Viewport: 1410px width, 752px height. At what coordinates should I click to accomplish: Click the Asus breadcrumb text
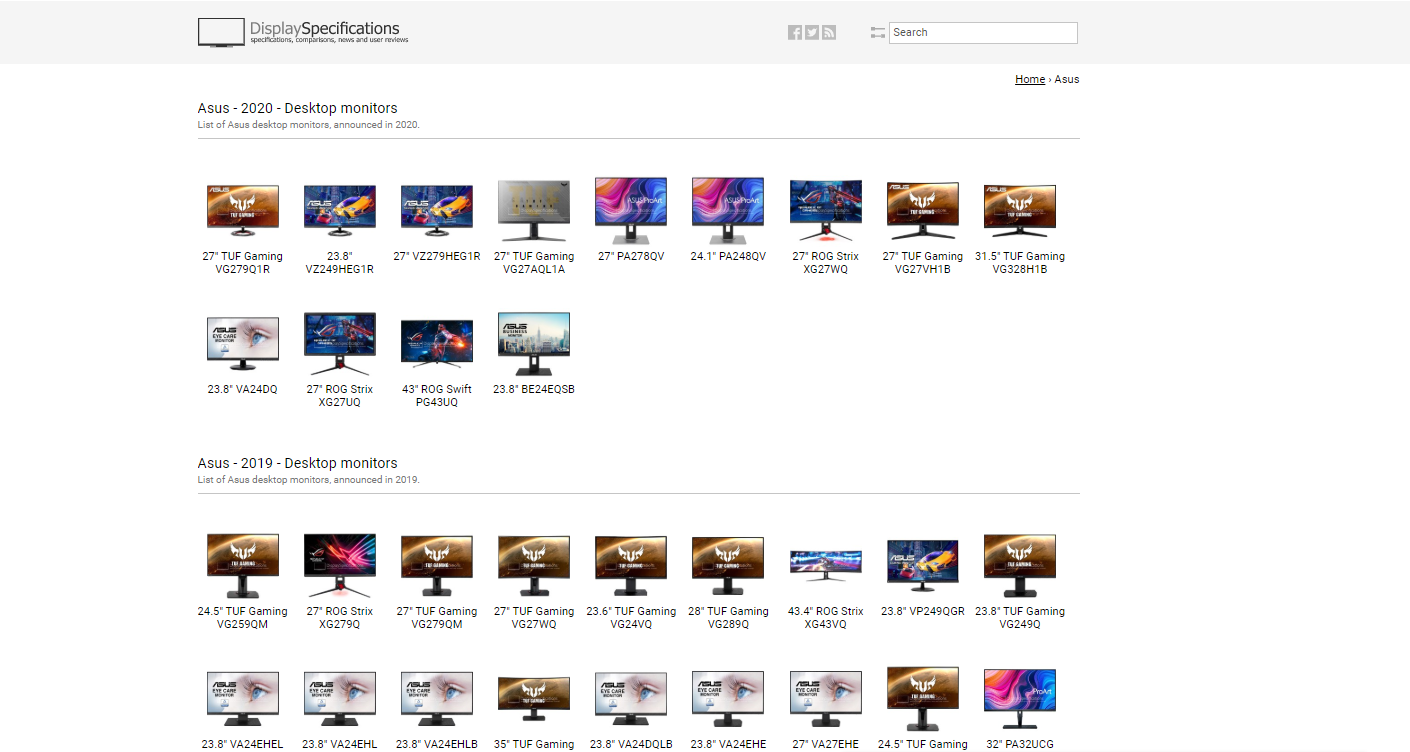1067,79
